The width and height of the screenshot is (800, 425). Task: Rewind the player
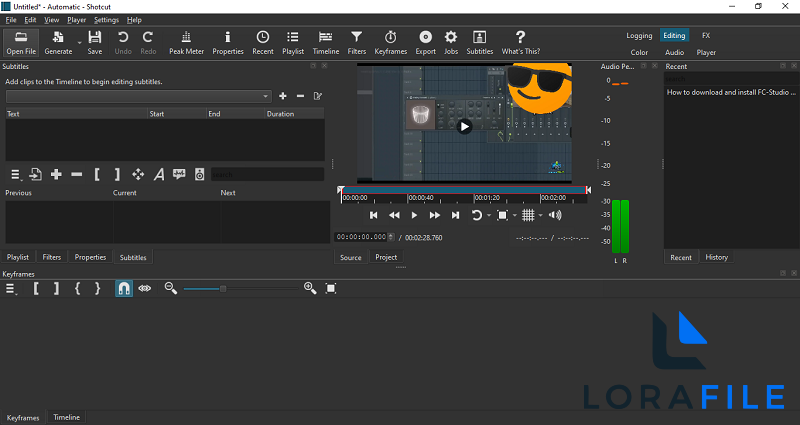click(394, 215)
